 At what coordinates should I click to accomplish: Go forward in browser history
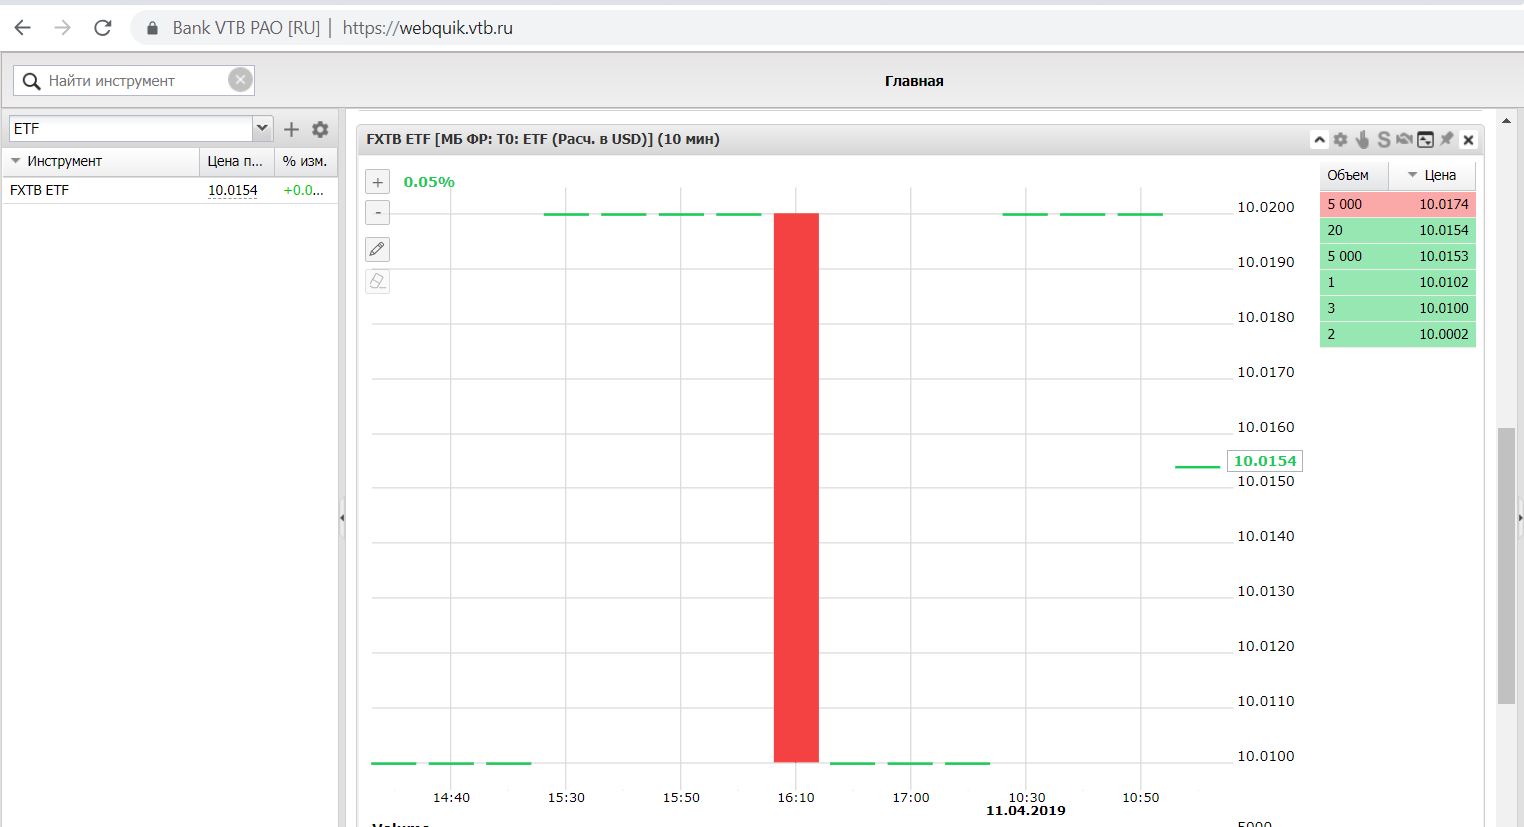tap(62, 28)
